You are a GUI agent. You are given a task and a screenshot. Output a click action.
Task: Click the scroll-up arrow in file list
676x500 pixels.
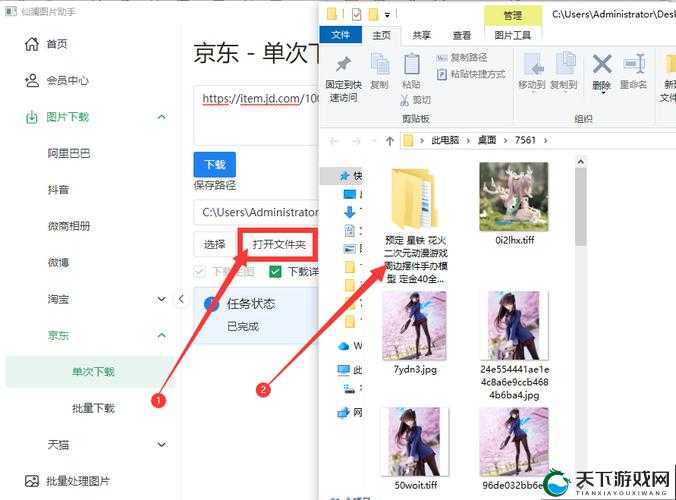coord(580,162)
